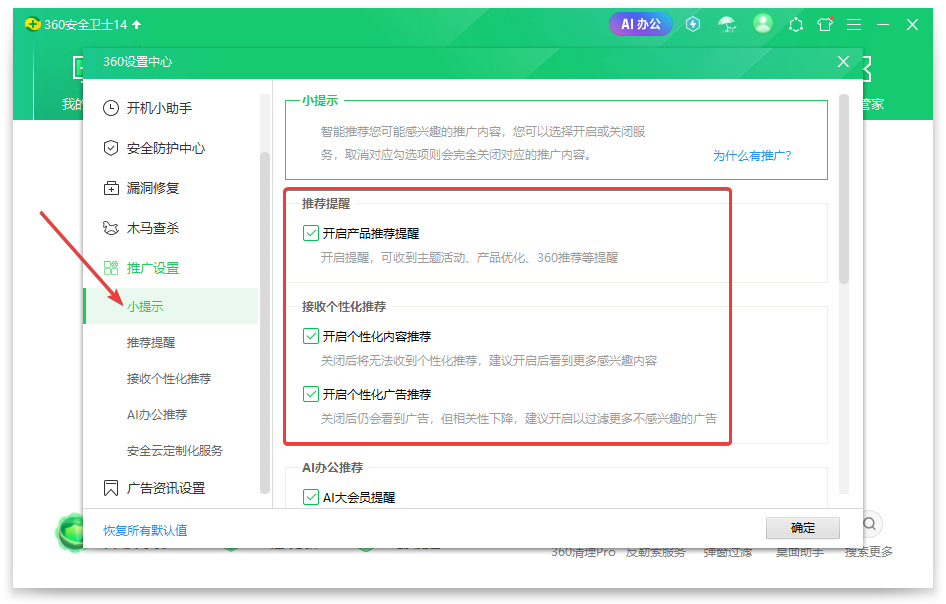Open 安全防护中心 via its shield icon
The height and width of the screenshot is (604, 946).
click(113, 147)
